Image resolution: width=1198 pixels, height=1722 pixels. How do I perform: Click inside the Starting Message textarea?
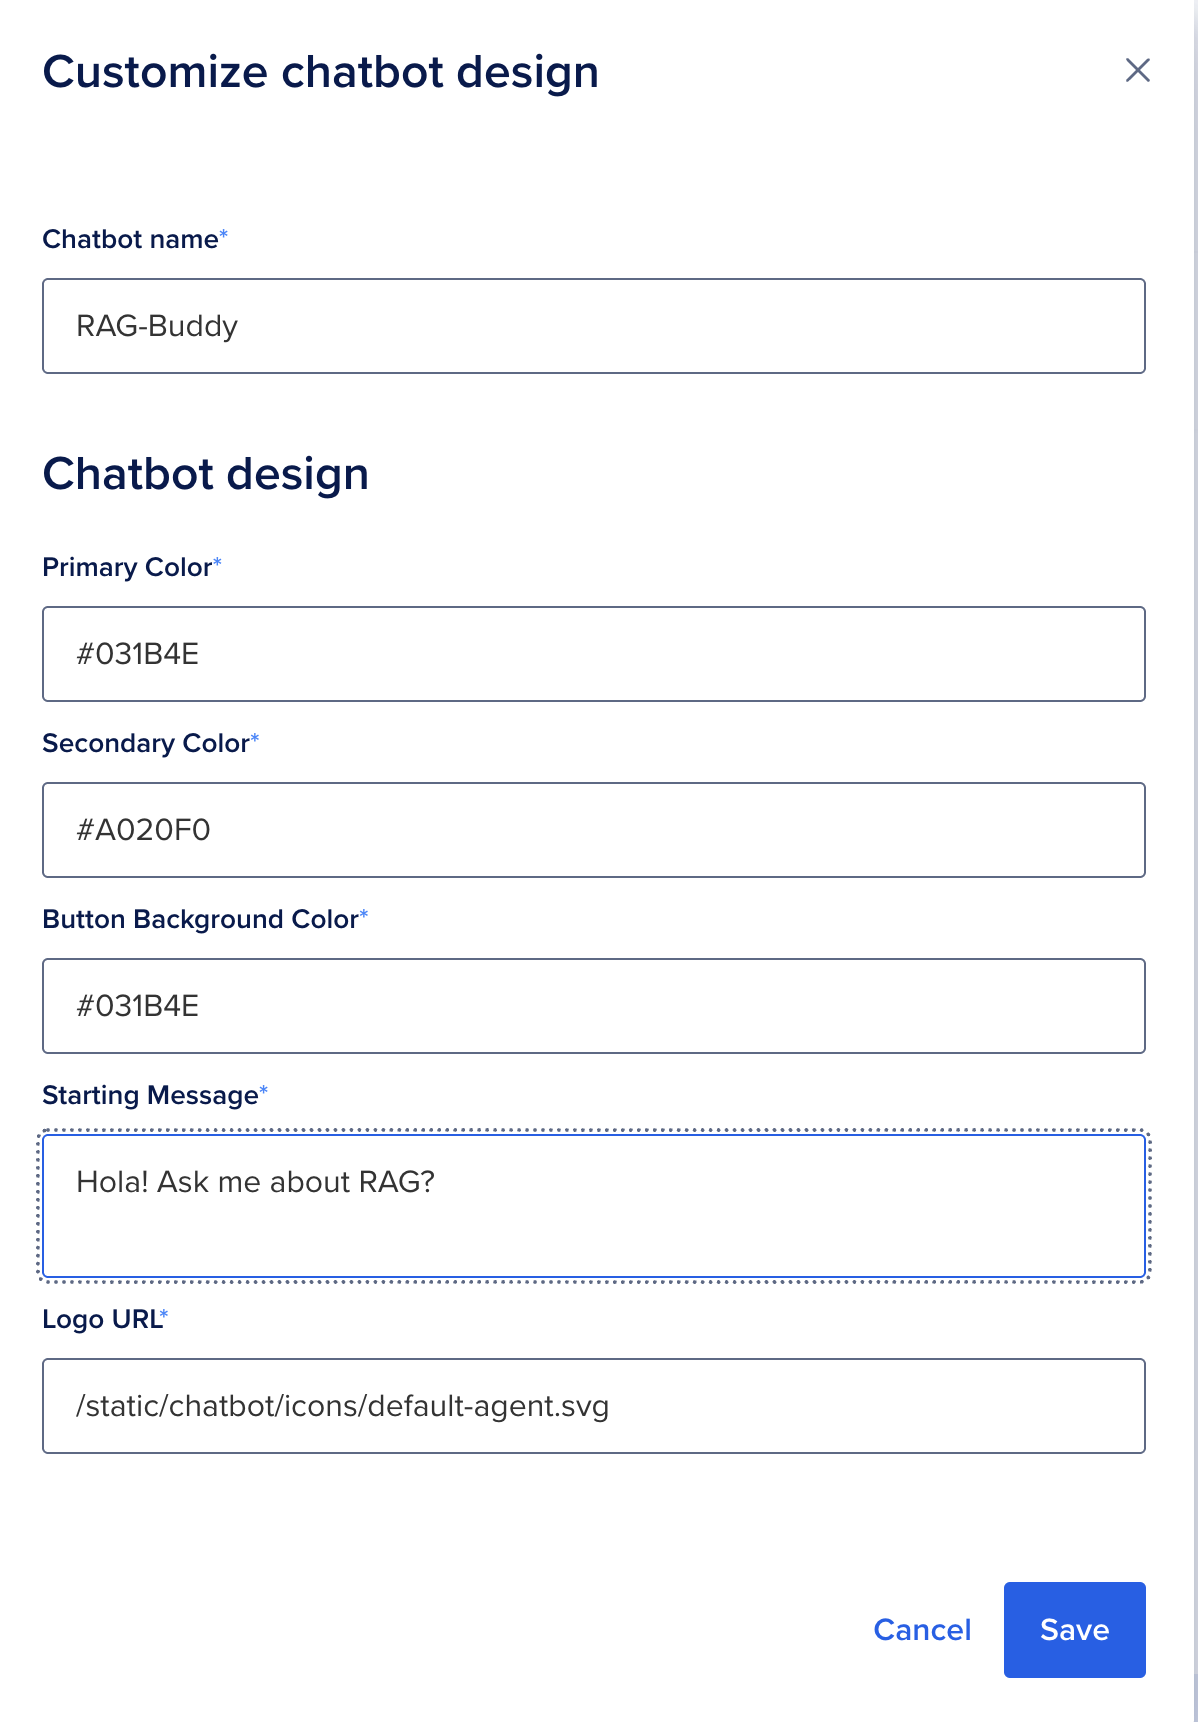click(593, 1205)
